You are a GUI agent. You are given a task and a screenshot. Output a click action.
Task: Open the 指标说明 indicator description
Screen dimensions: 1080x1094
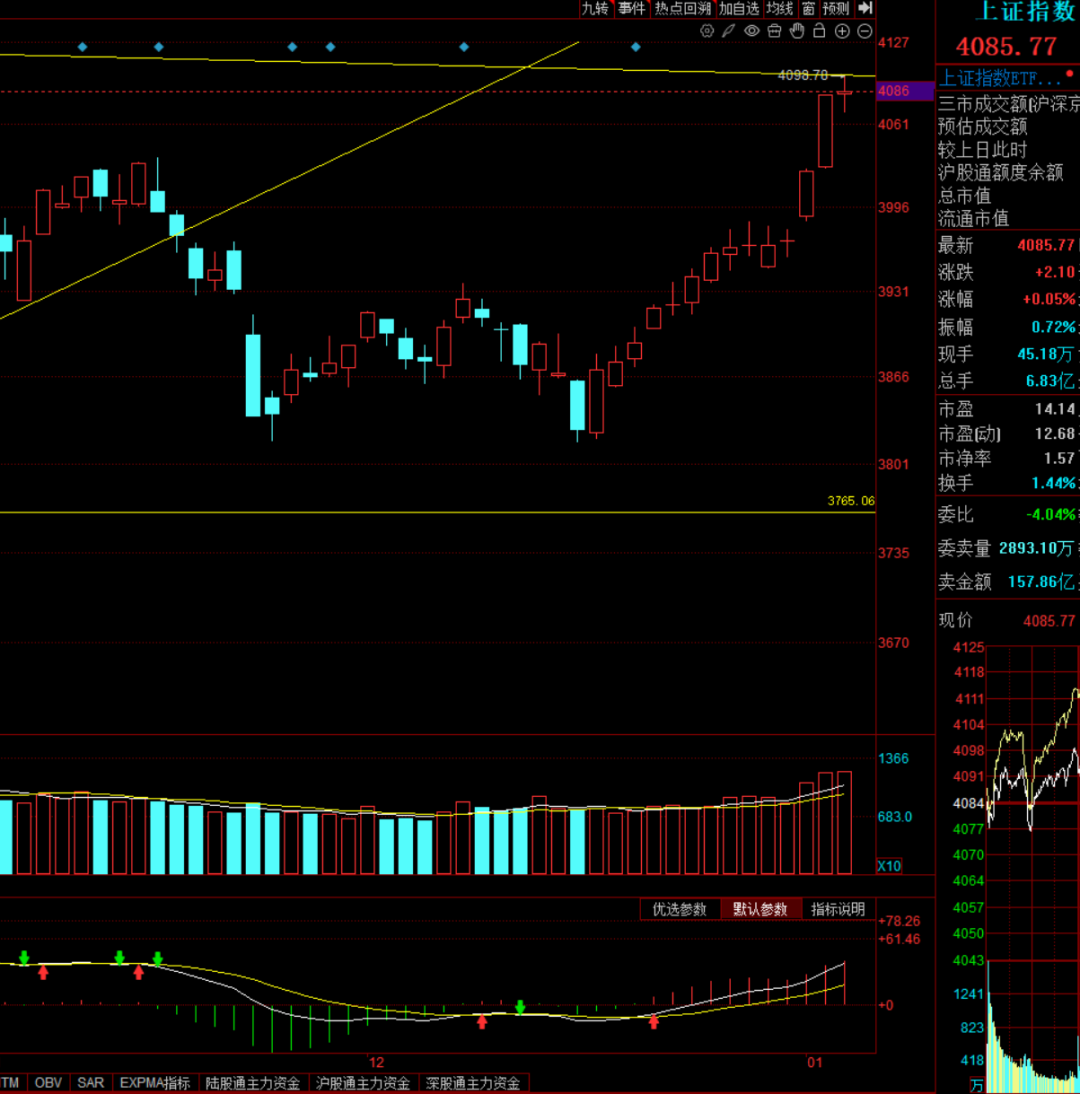[838, 909]
